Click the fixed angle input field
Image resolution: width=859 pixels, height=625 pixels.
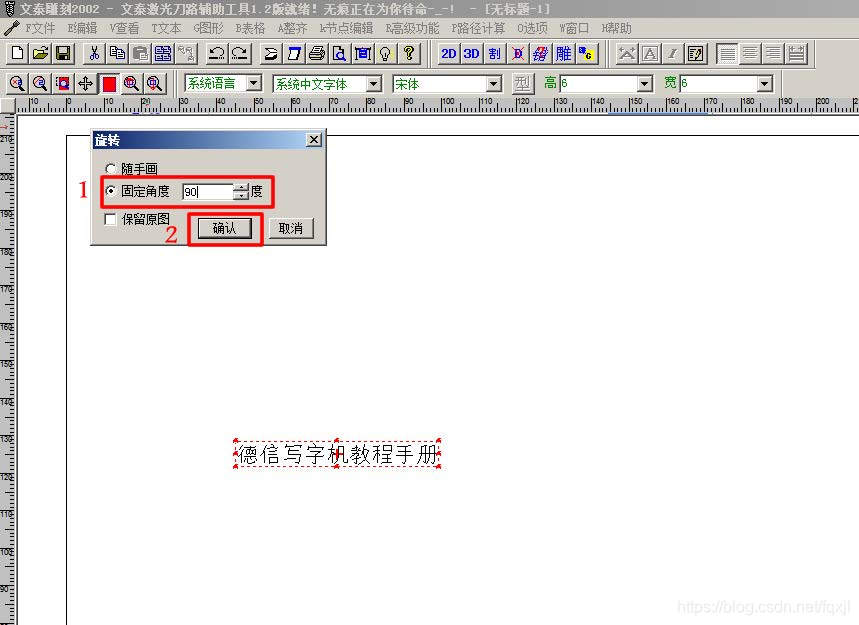208,192
